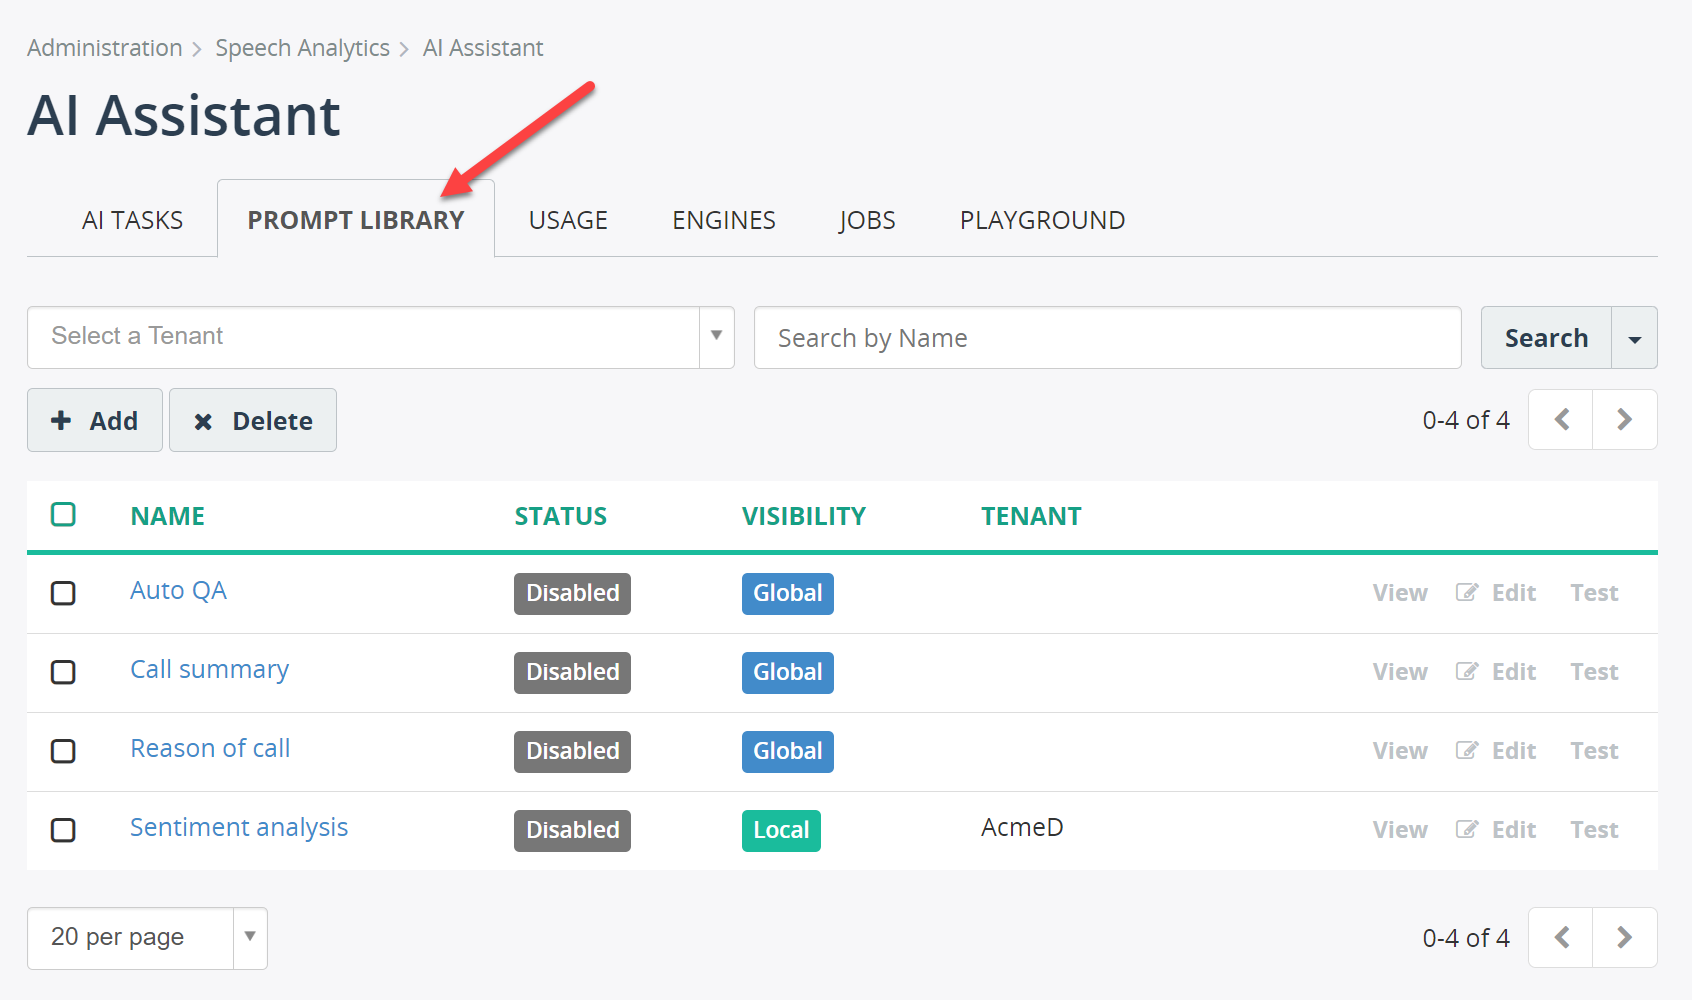Click the pencil edit icon in the Reason of call row
This screenshot has width=1692, height=1000.
[x=1467, y=750]
